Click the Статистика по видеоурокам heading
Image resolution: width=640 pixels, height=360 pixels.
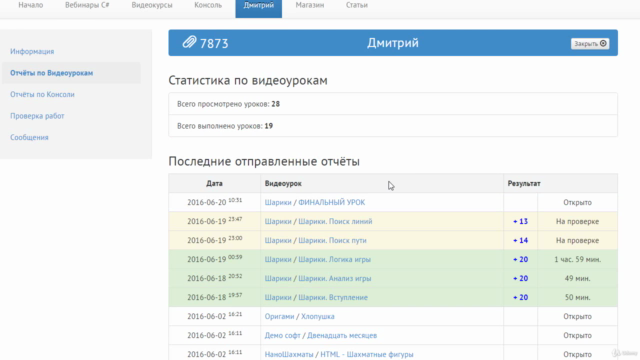coord(248,80)
